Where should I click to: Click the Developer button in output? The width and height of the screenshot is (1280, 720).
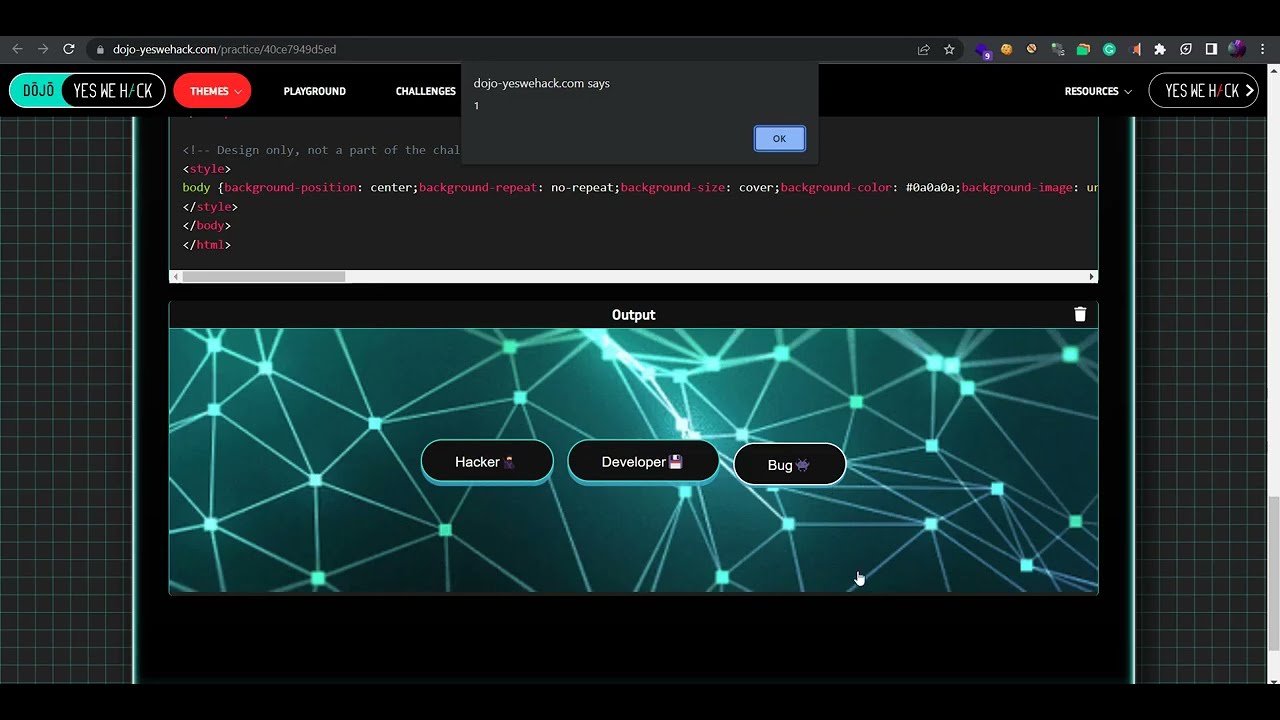[x=643, y=462]
